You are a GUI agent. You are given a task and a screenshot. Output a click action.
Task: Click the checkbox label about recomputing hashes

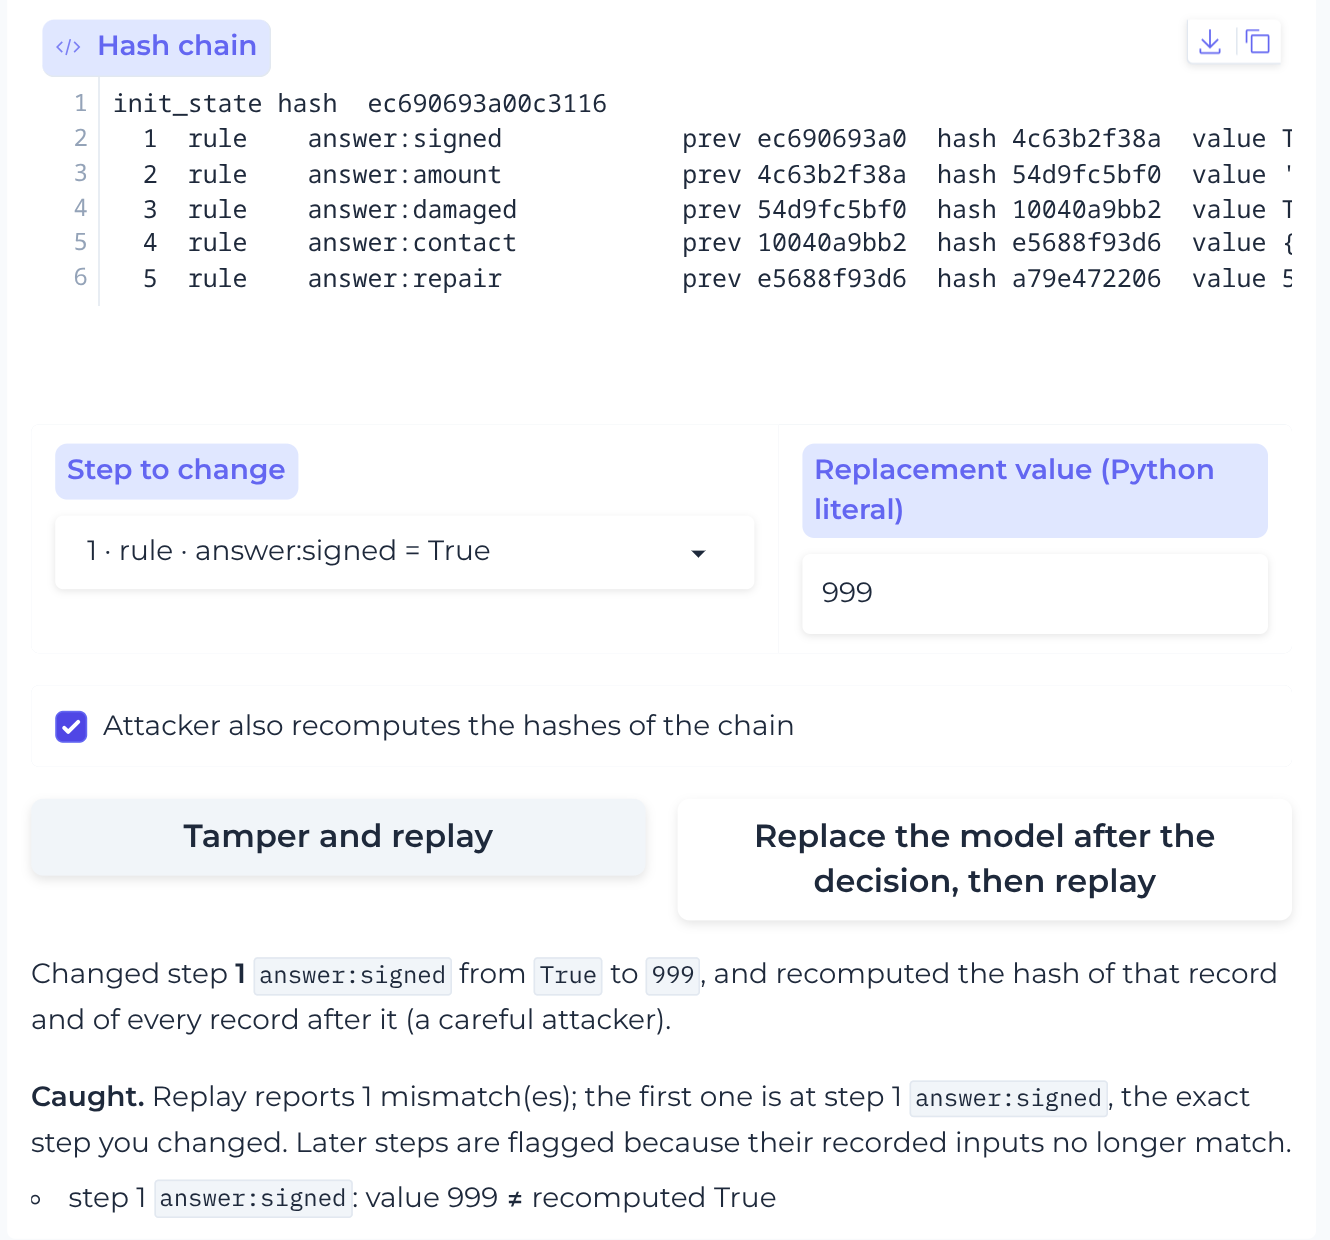[448, 726]
